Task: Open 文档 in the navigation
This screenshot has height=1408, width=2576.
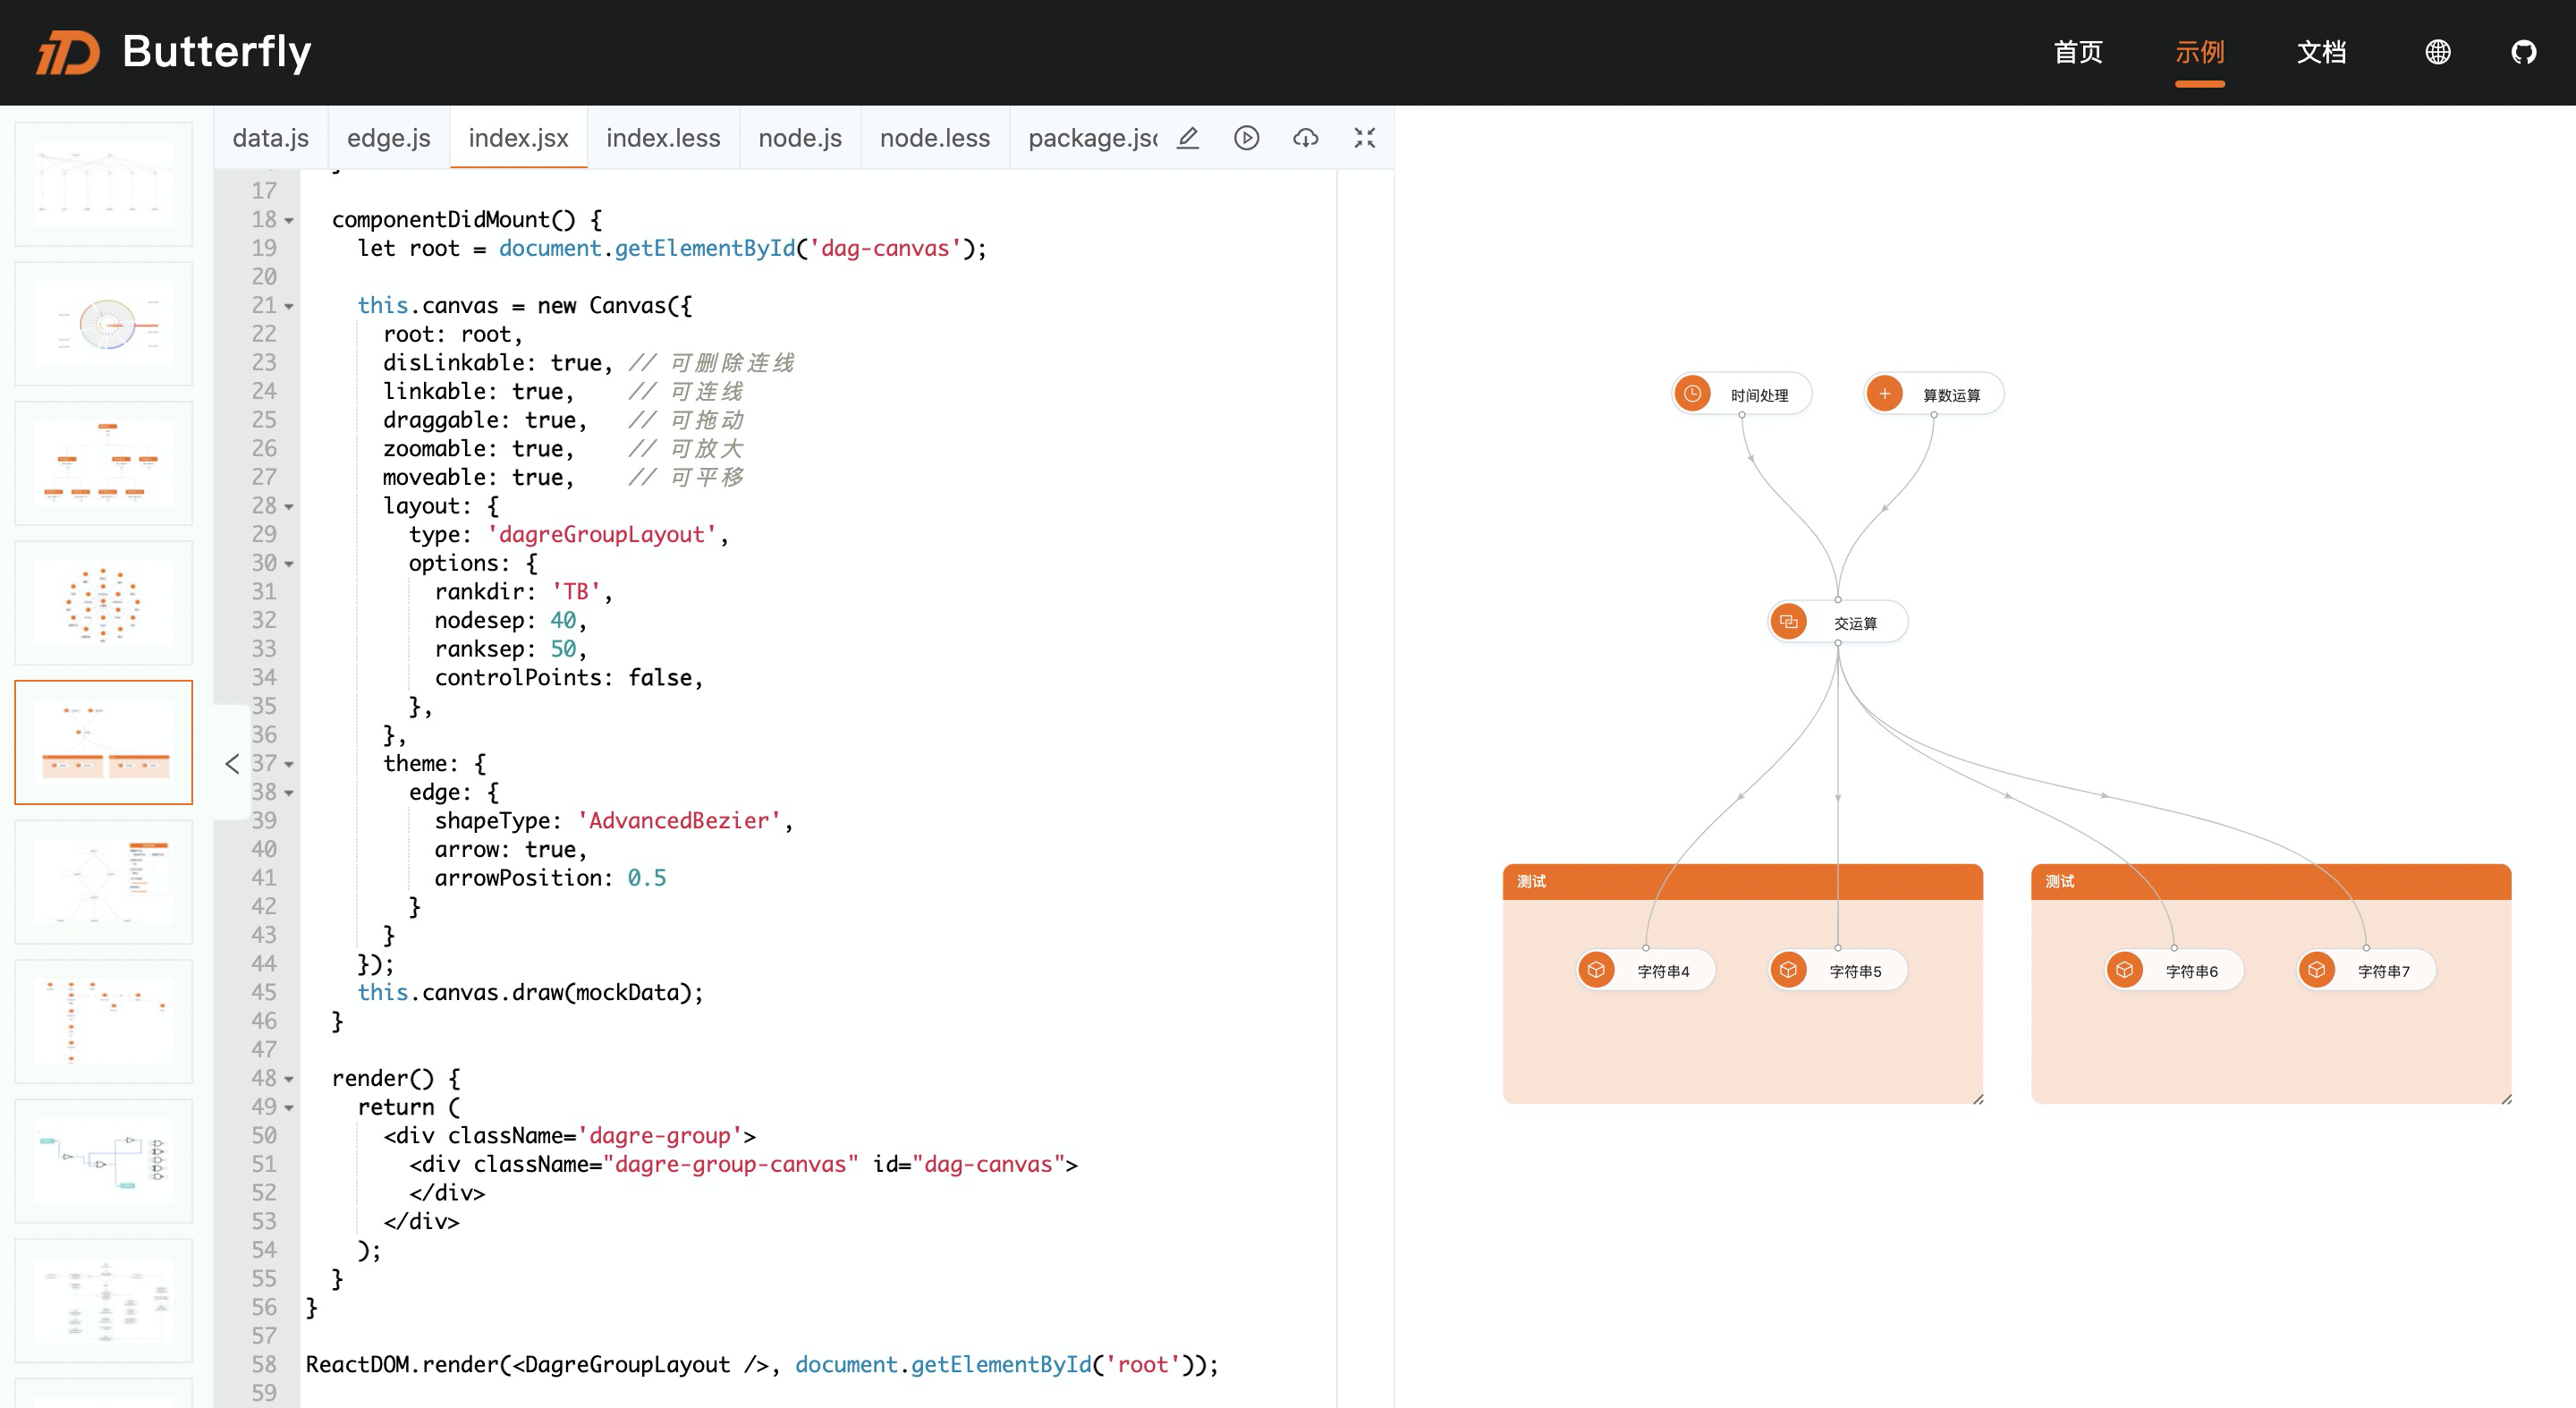Action: point(2321,52)
